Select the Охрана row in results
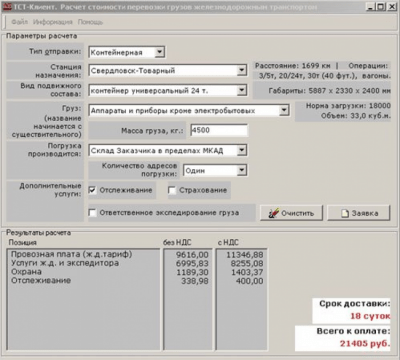 (83, 272)
